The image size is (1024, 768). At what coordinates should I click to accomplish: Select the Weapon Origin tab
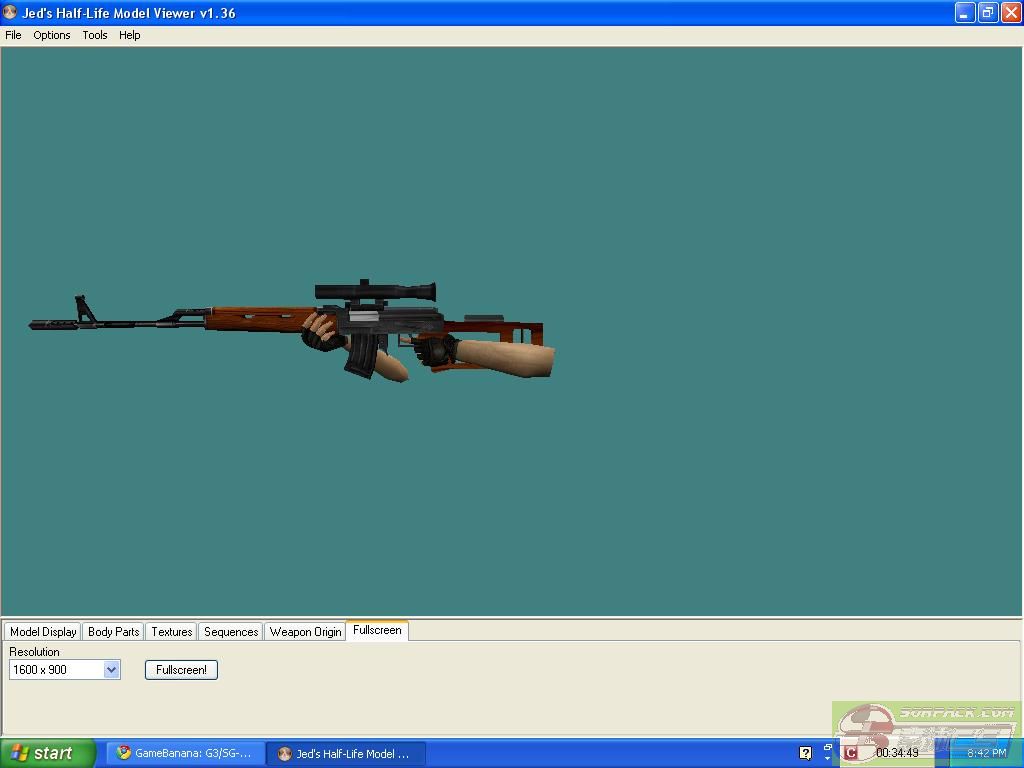pos(306,632)
